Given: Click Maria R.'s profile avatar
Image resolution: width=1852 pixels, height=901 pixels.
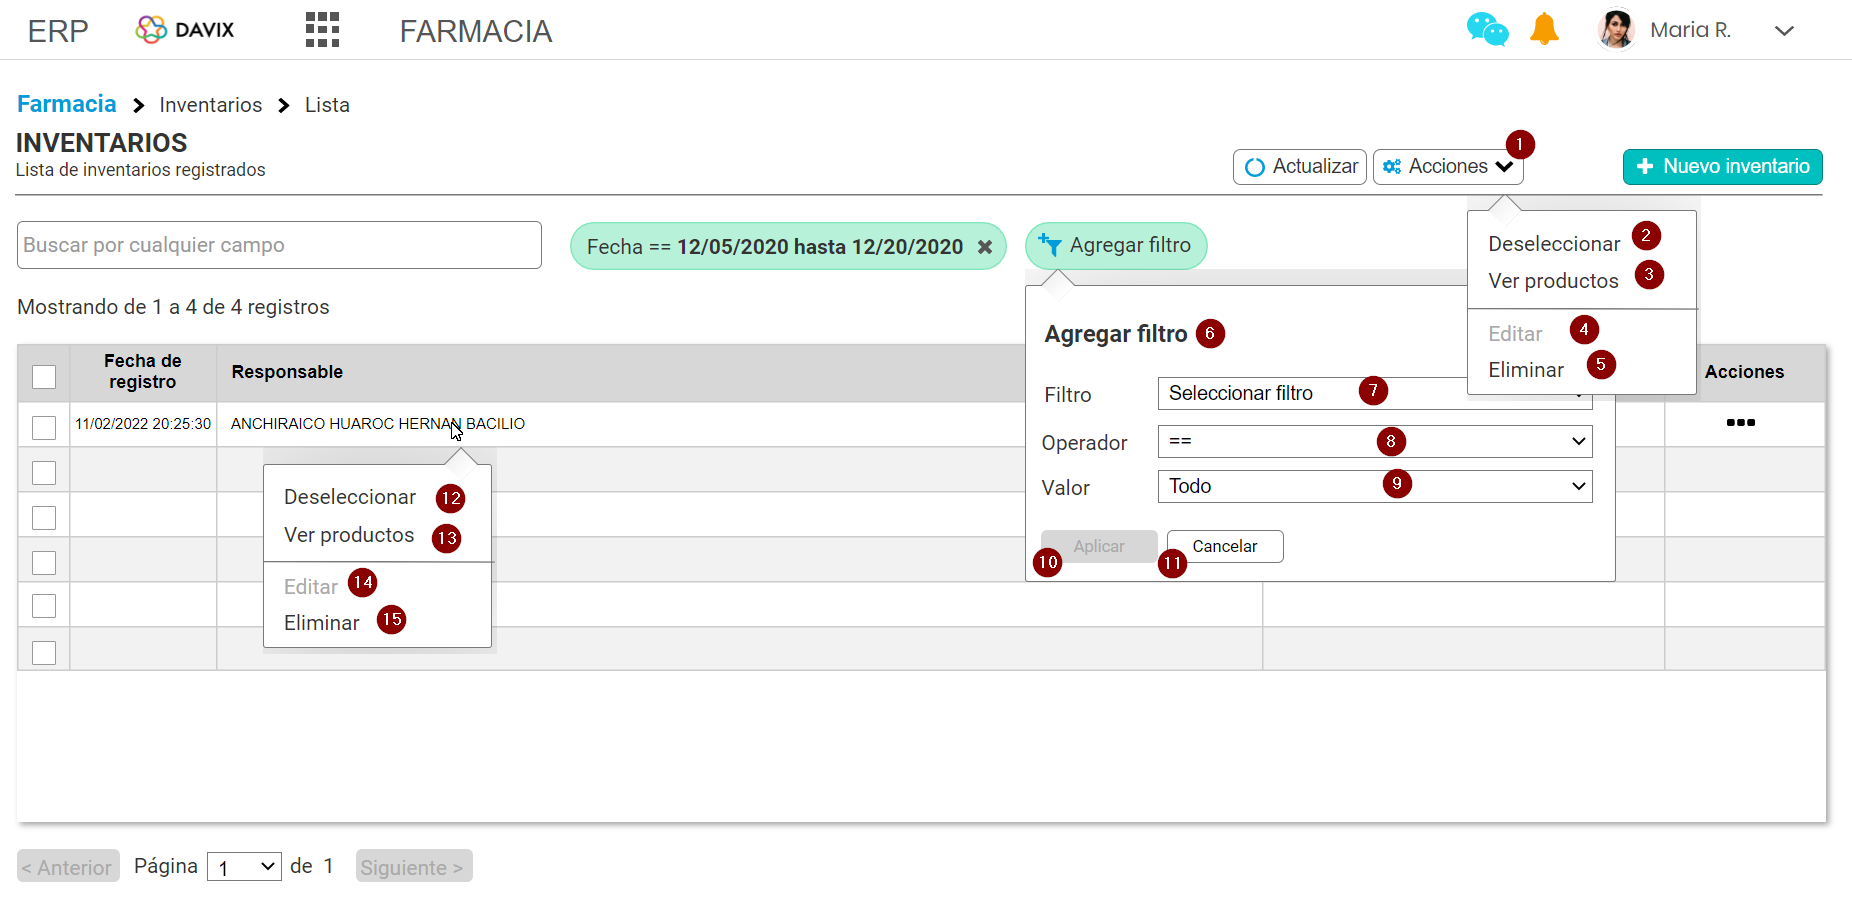Looking at the screenshot, I should [1616, 29].
